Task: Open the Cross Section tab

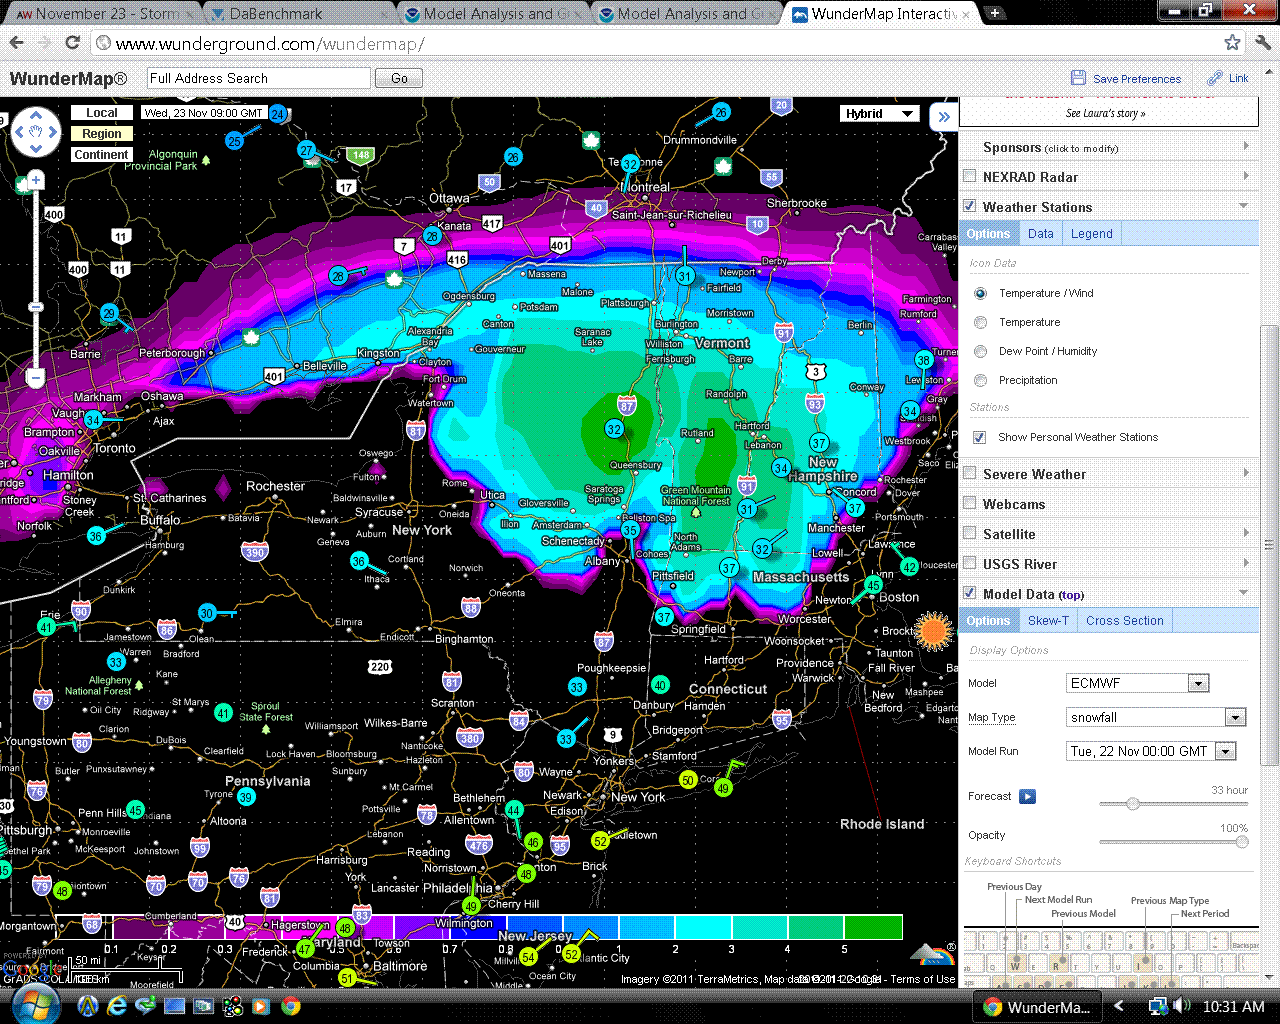Action: (x=1124, y=620)
